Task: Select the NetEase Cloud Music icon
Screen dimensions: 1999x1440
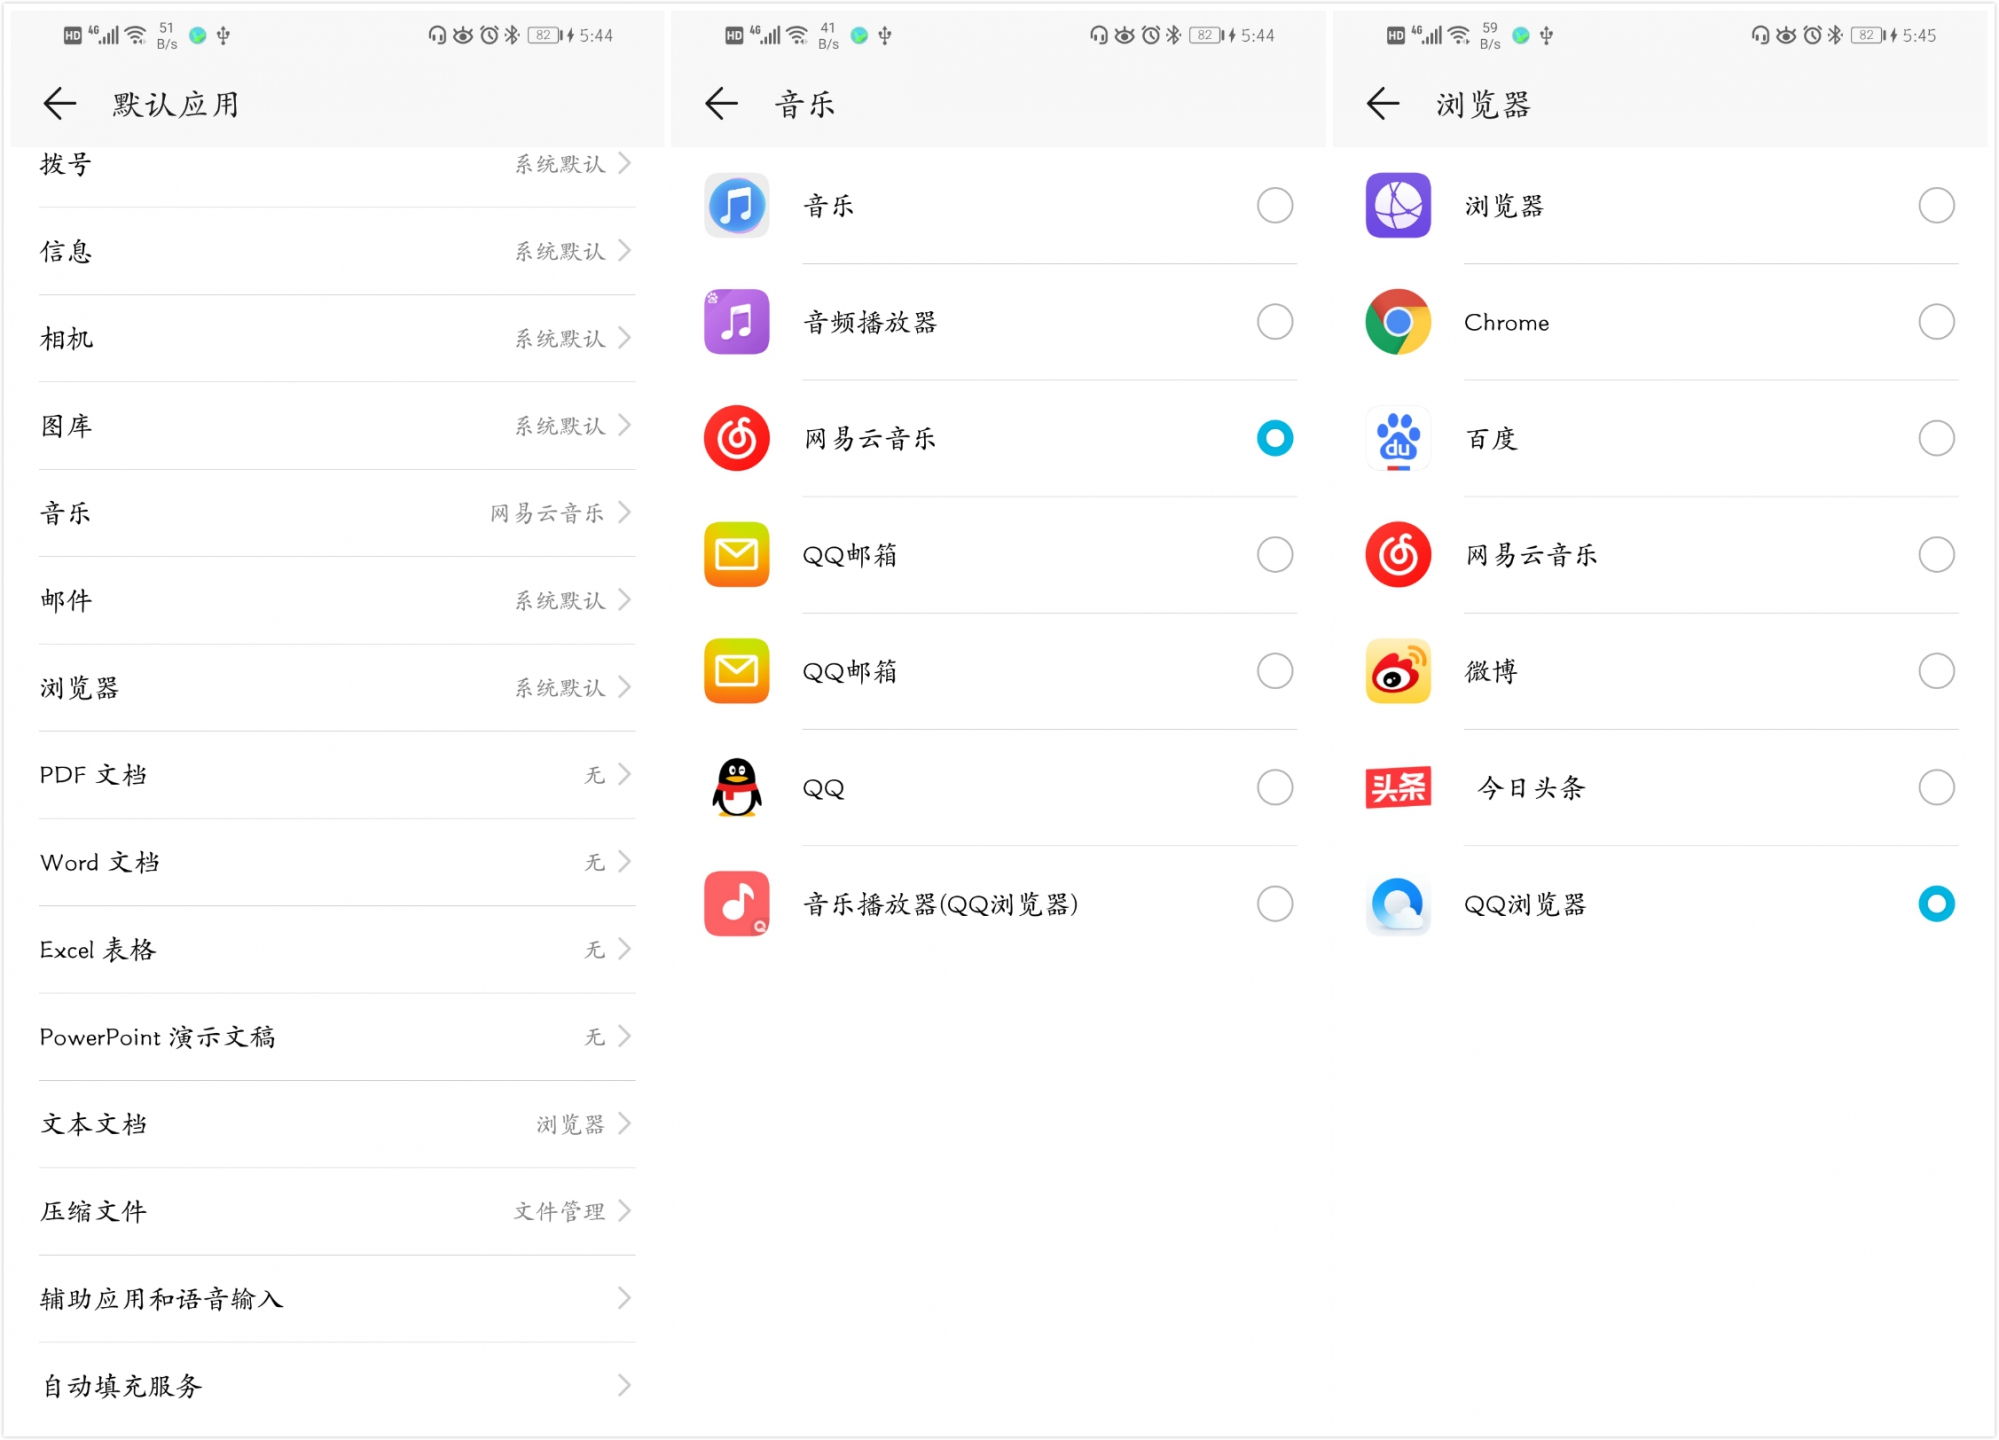Action: (x=736, y=438)
